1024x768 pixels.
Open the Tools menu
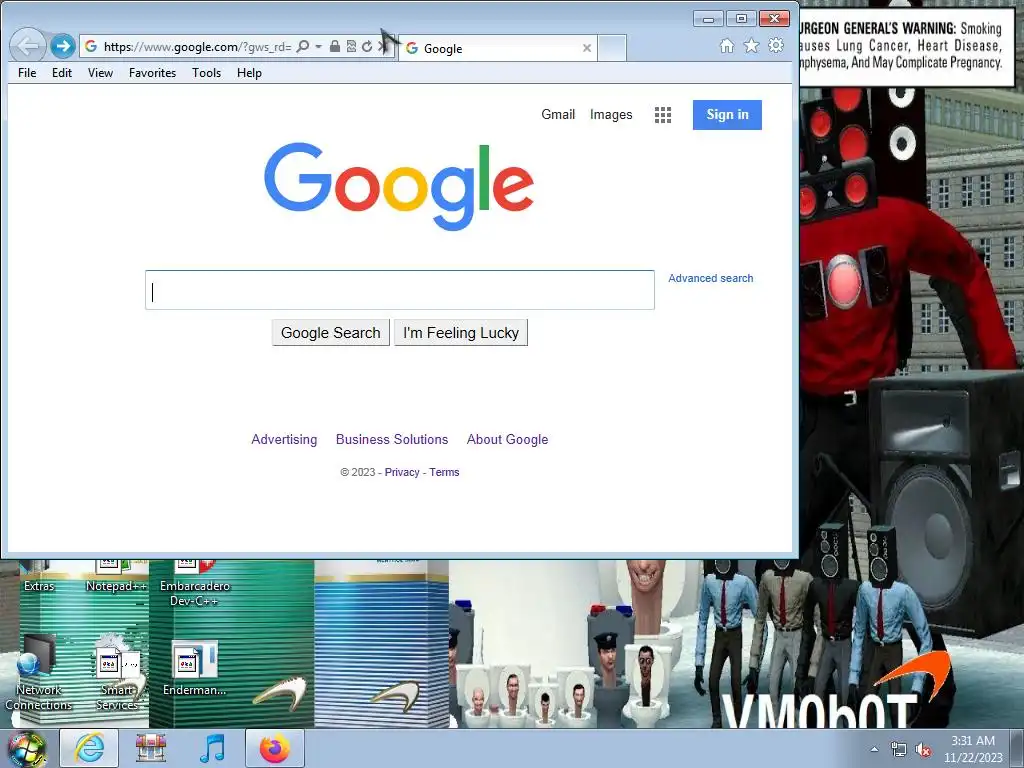tap(206, 72)
